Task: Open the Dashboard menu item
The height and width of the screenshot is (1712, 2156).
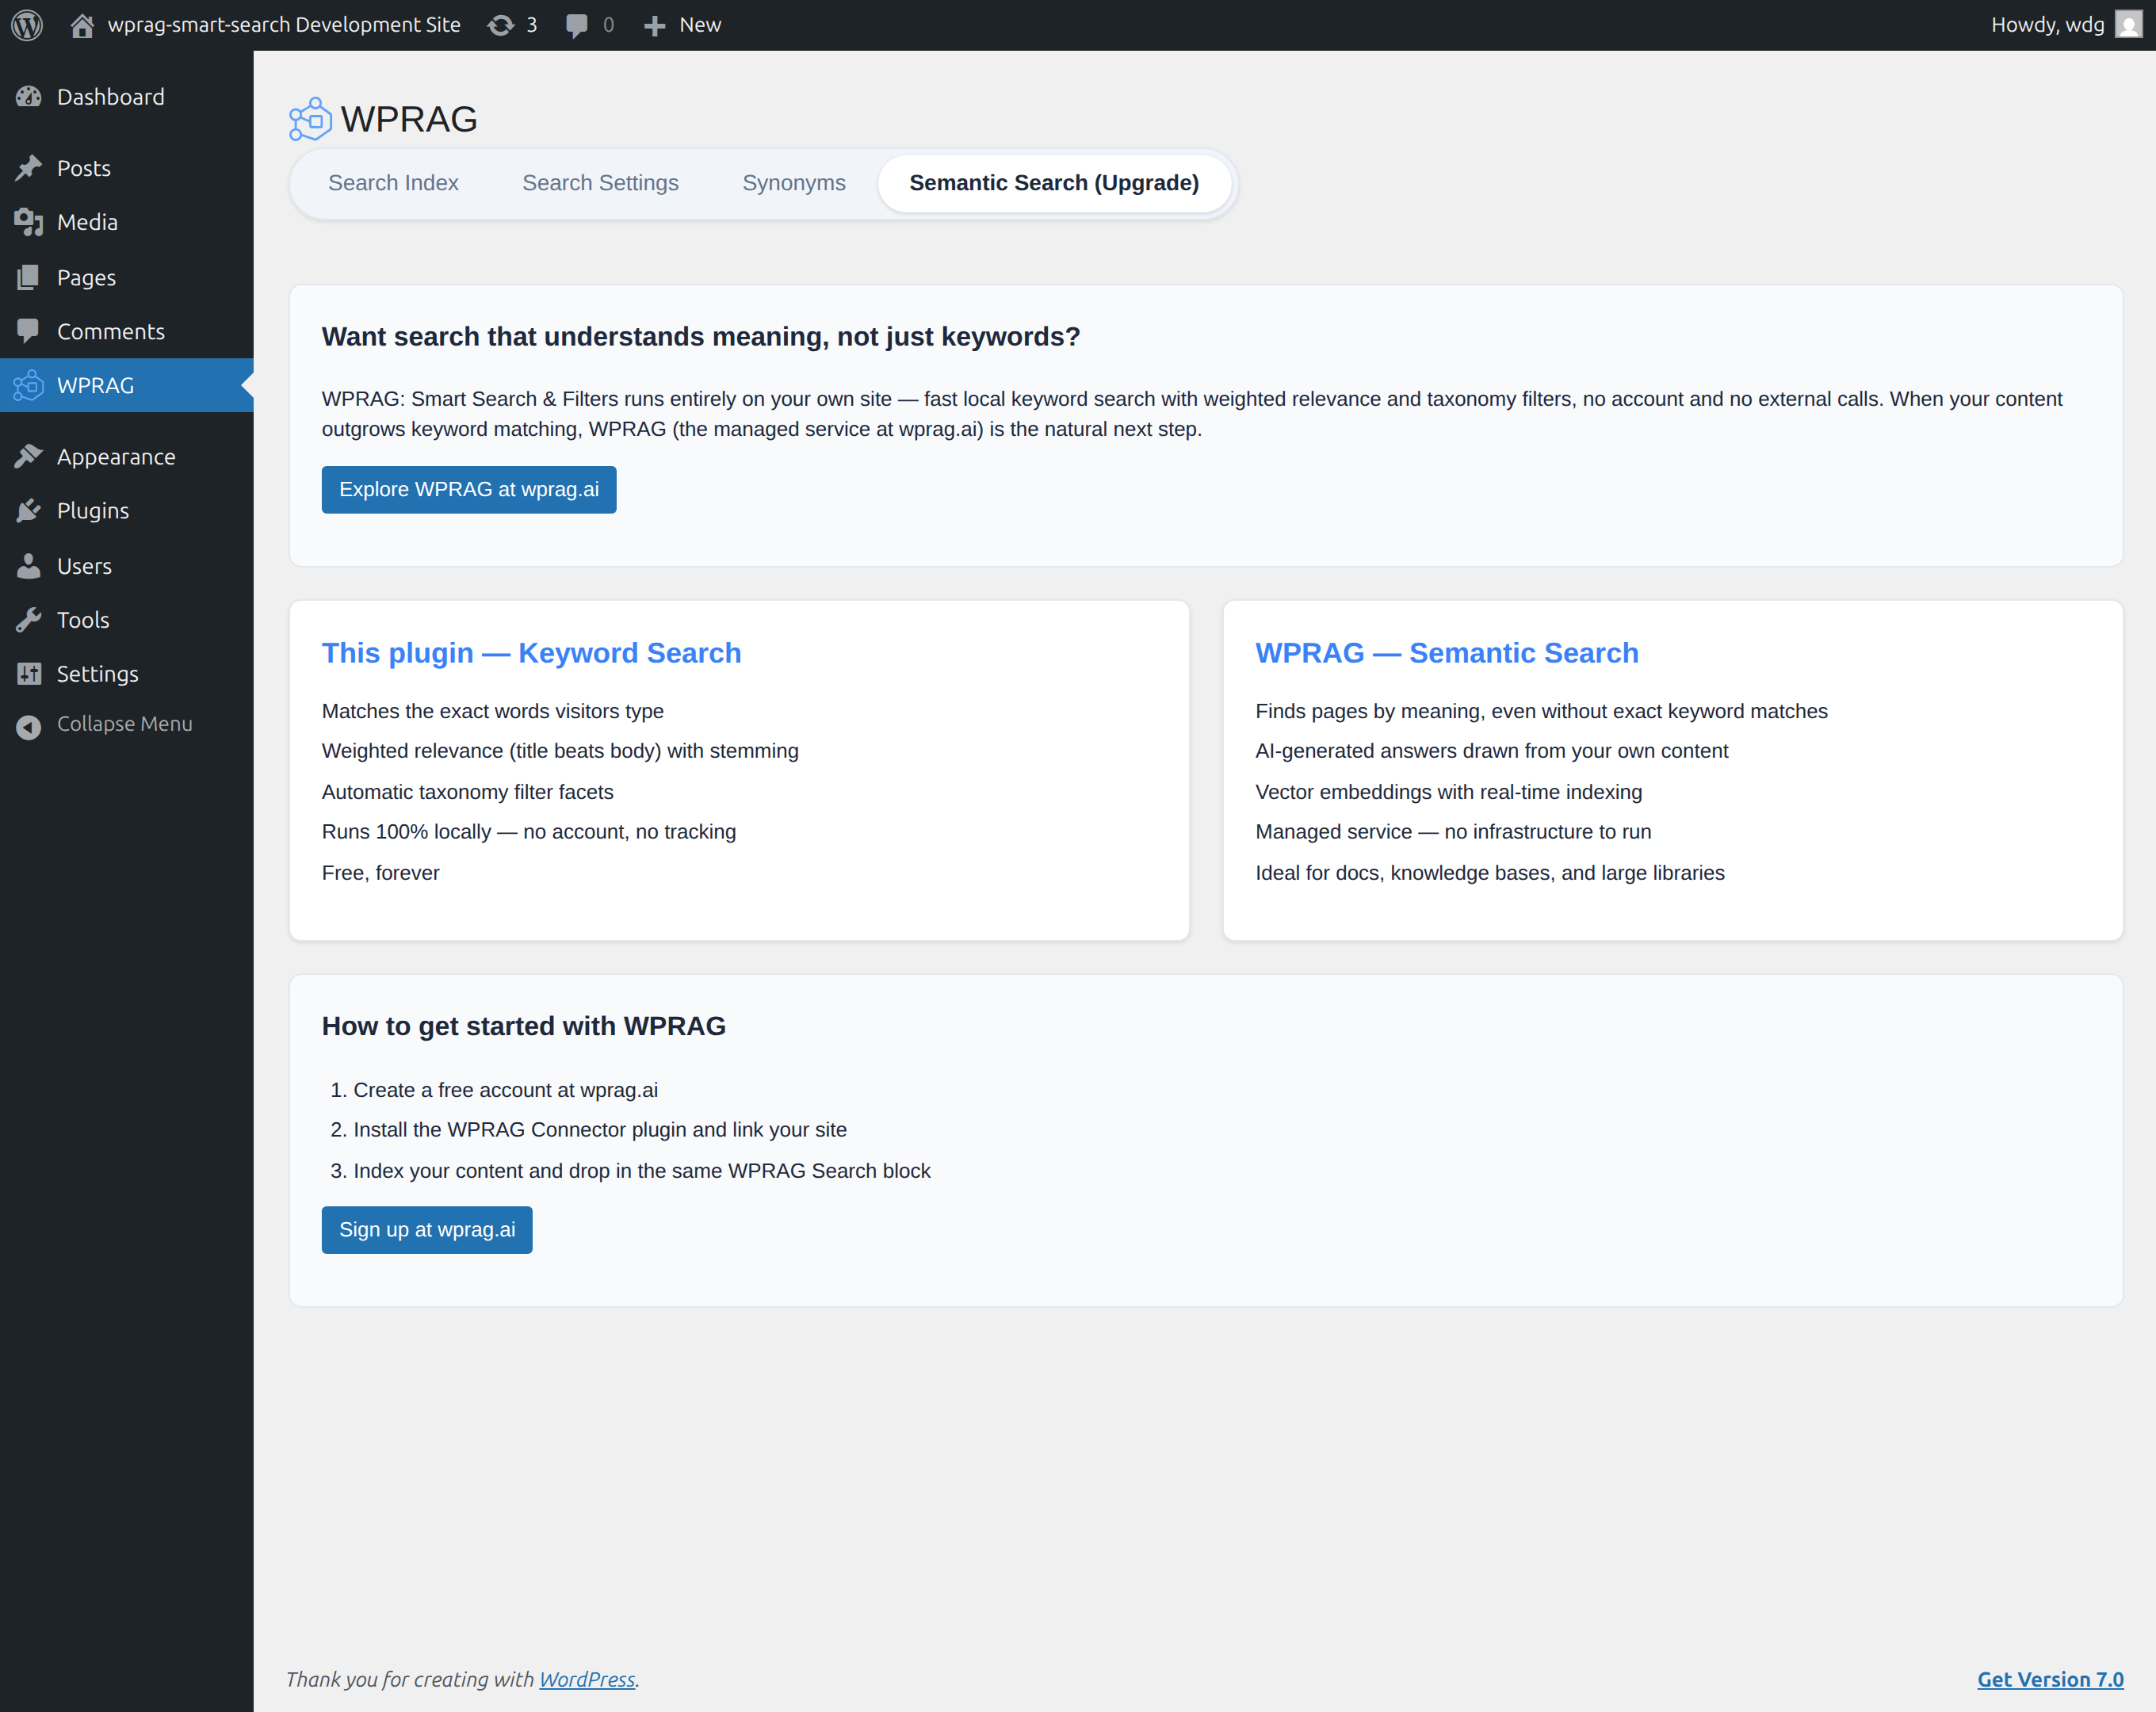Action: click(127, 97)
